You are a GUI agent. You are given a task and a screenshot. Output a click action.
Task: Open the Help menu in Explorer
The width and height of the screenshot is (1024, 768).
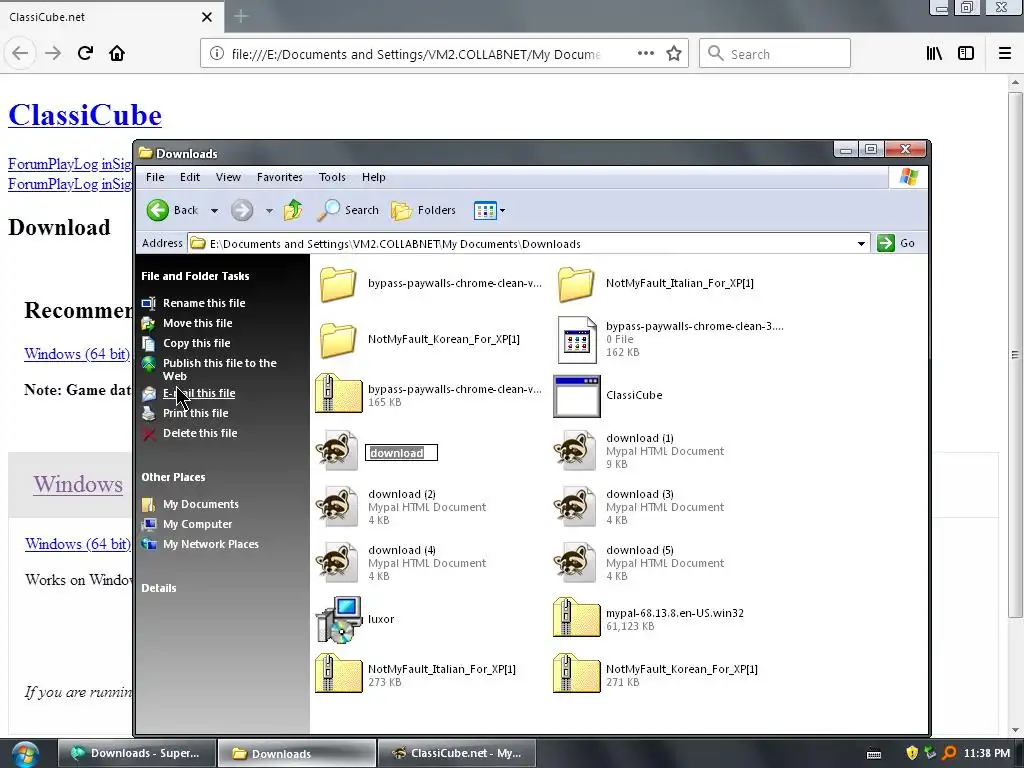(x=374, y=177)
